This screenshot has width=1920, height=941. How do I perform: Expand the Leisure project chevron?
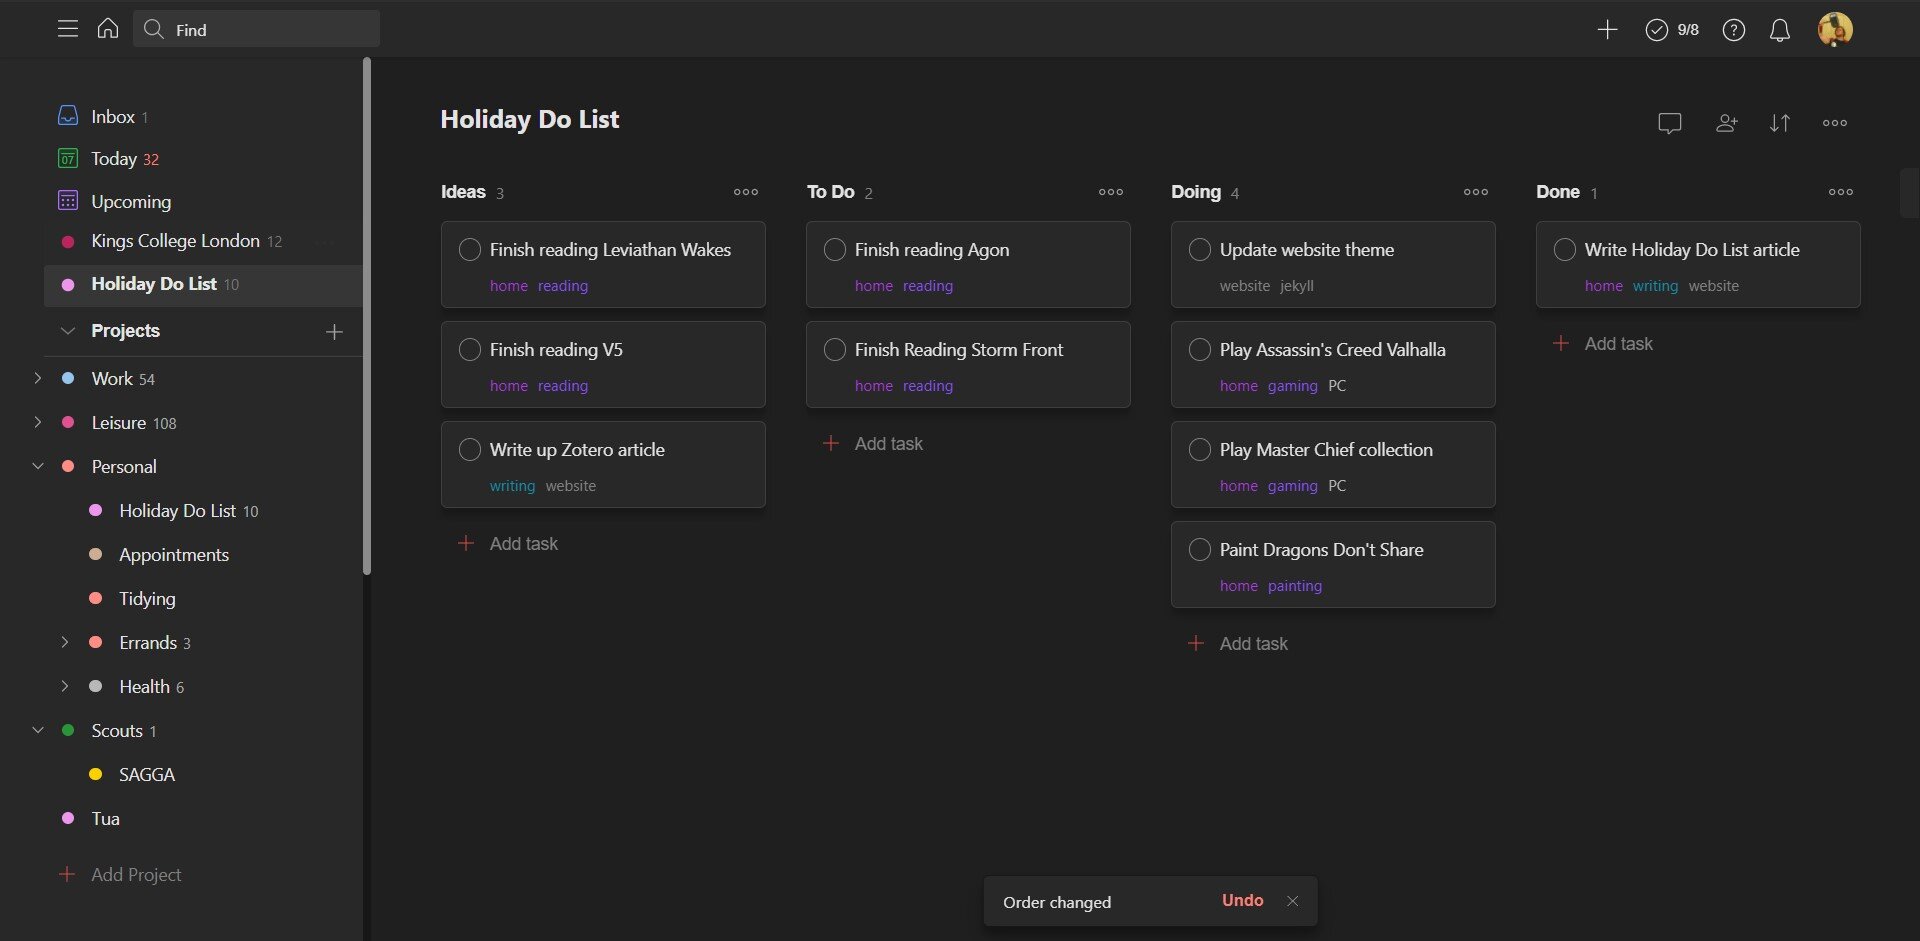38,422
